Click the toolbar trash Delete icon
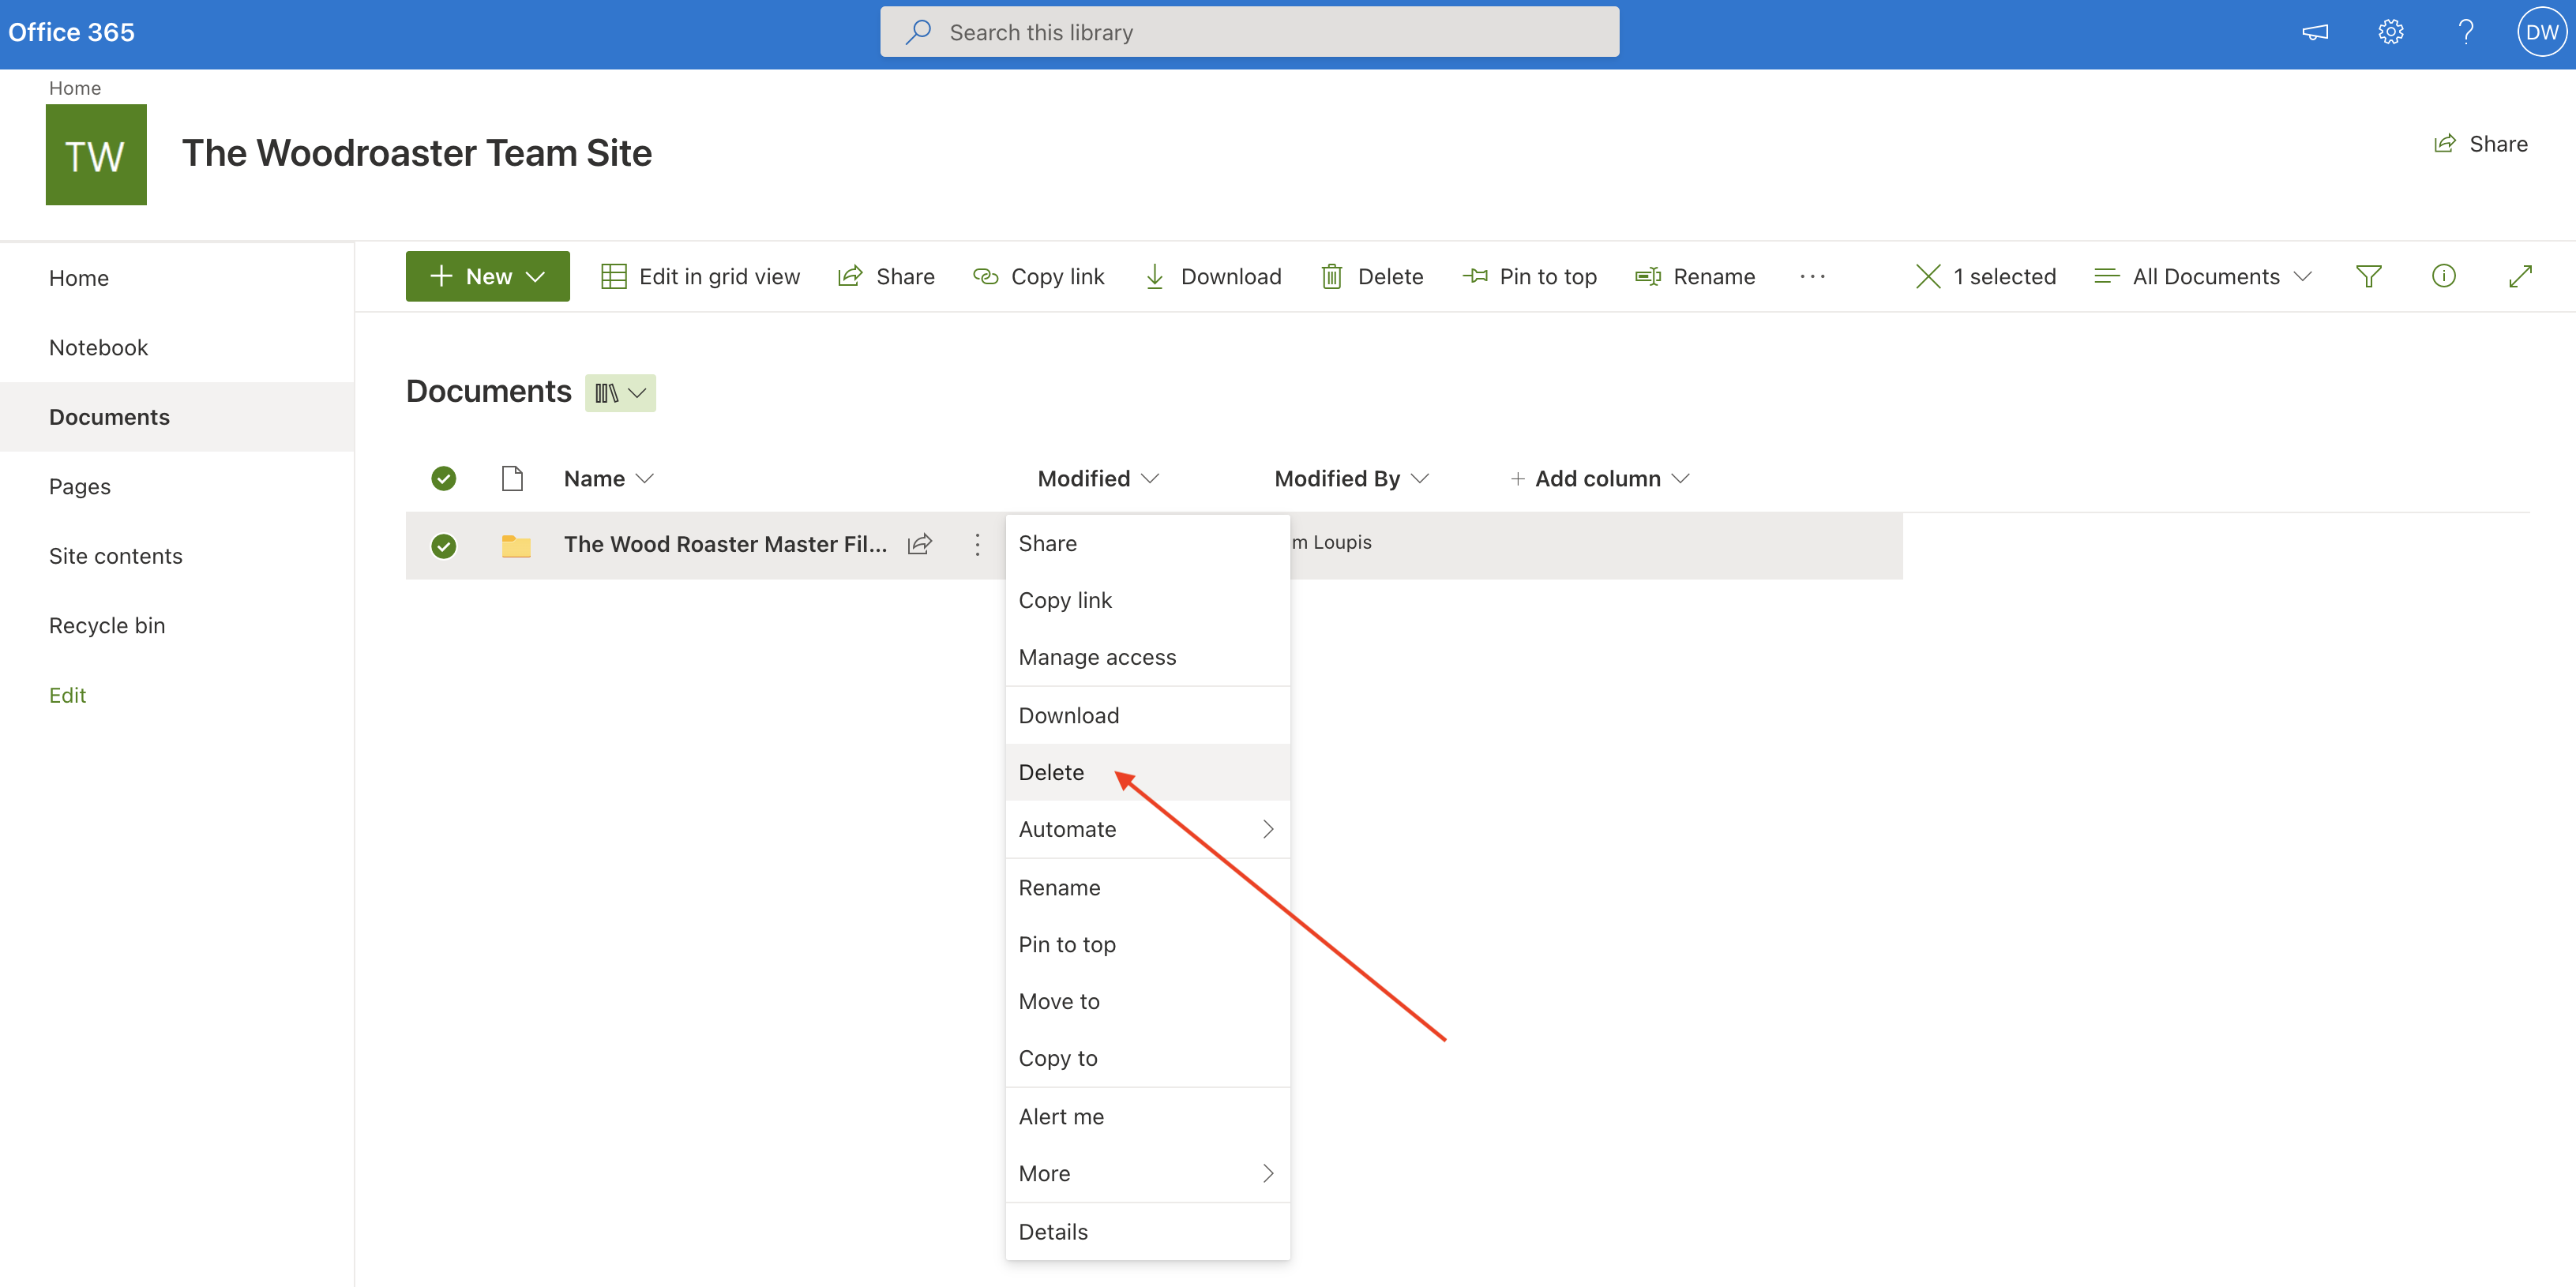2576x1287 pixels. (1331, 276)
